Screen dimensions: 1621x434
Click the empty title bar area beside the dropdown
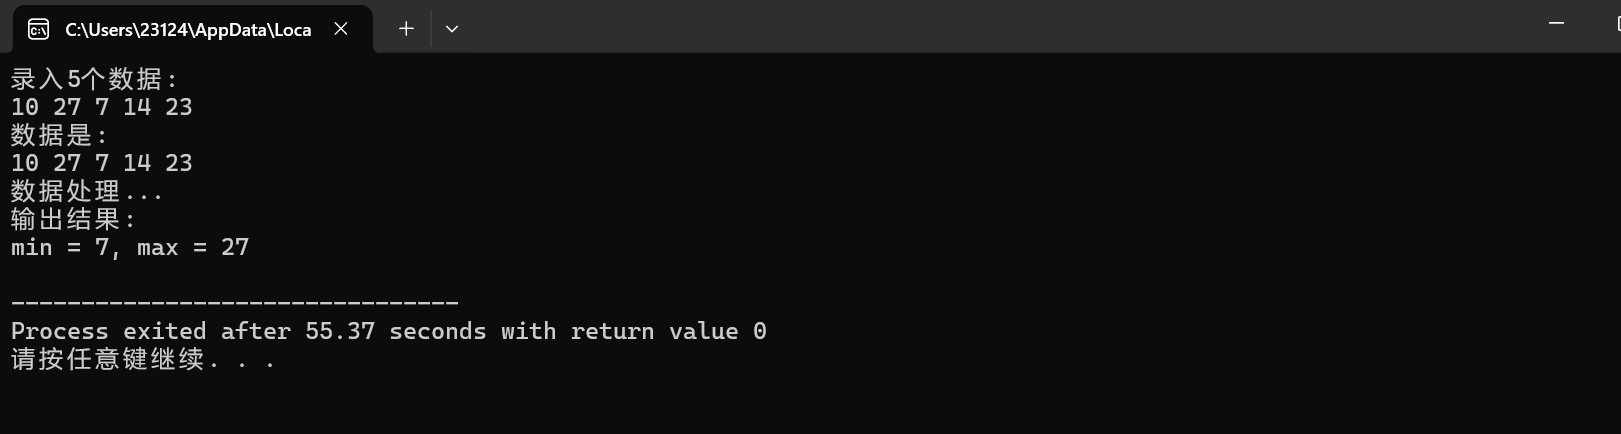point(990,27)
